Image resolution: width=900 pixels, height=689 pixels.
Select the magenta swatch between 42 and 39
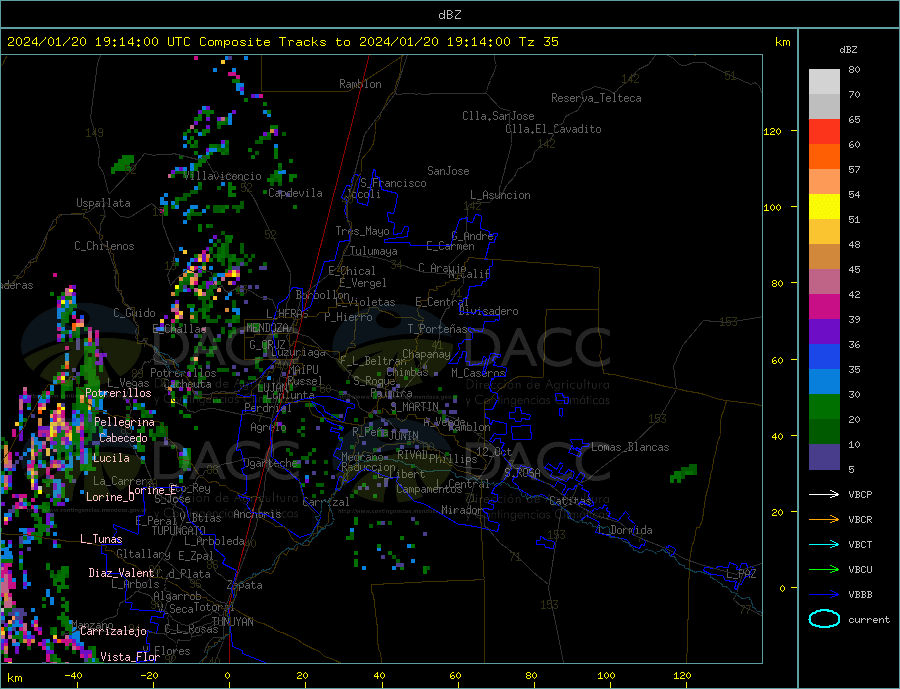[824, 307]
